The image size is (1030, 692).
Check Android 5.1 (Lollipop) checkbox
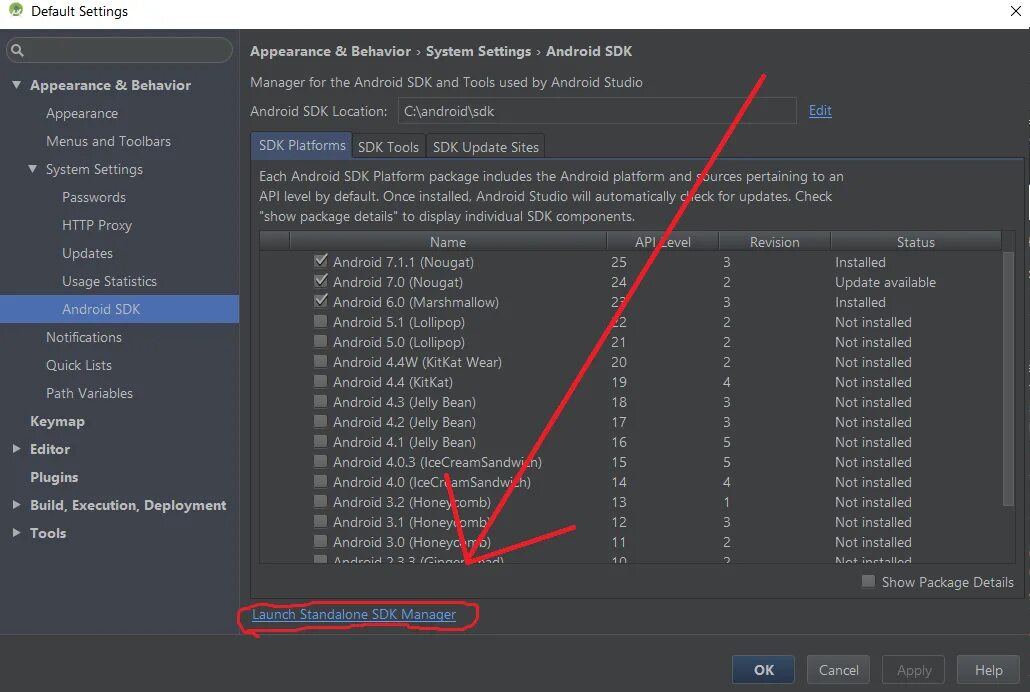[x=321, y=321]
